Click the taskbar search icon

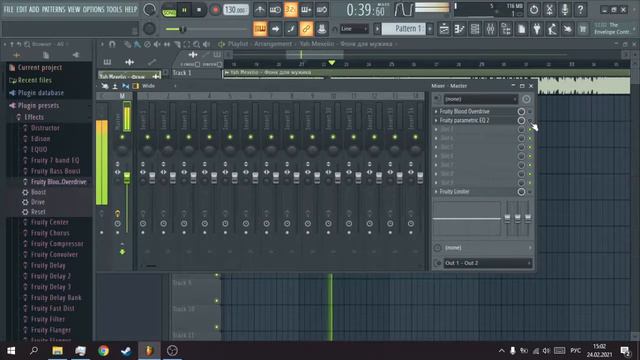(x=34, y=351)
